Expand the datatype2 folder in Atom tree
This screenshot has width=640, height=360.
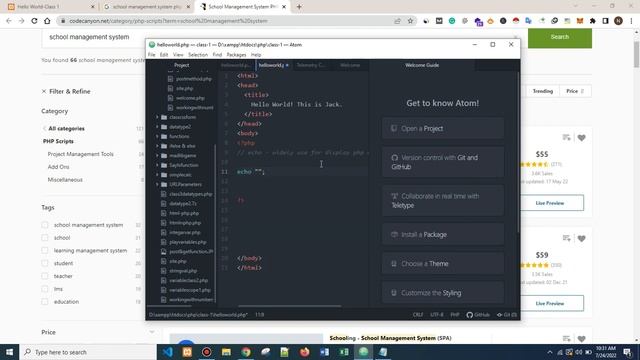[157, 127]
